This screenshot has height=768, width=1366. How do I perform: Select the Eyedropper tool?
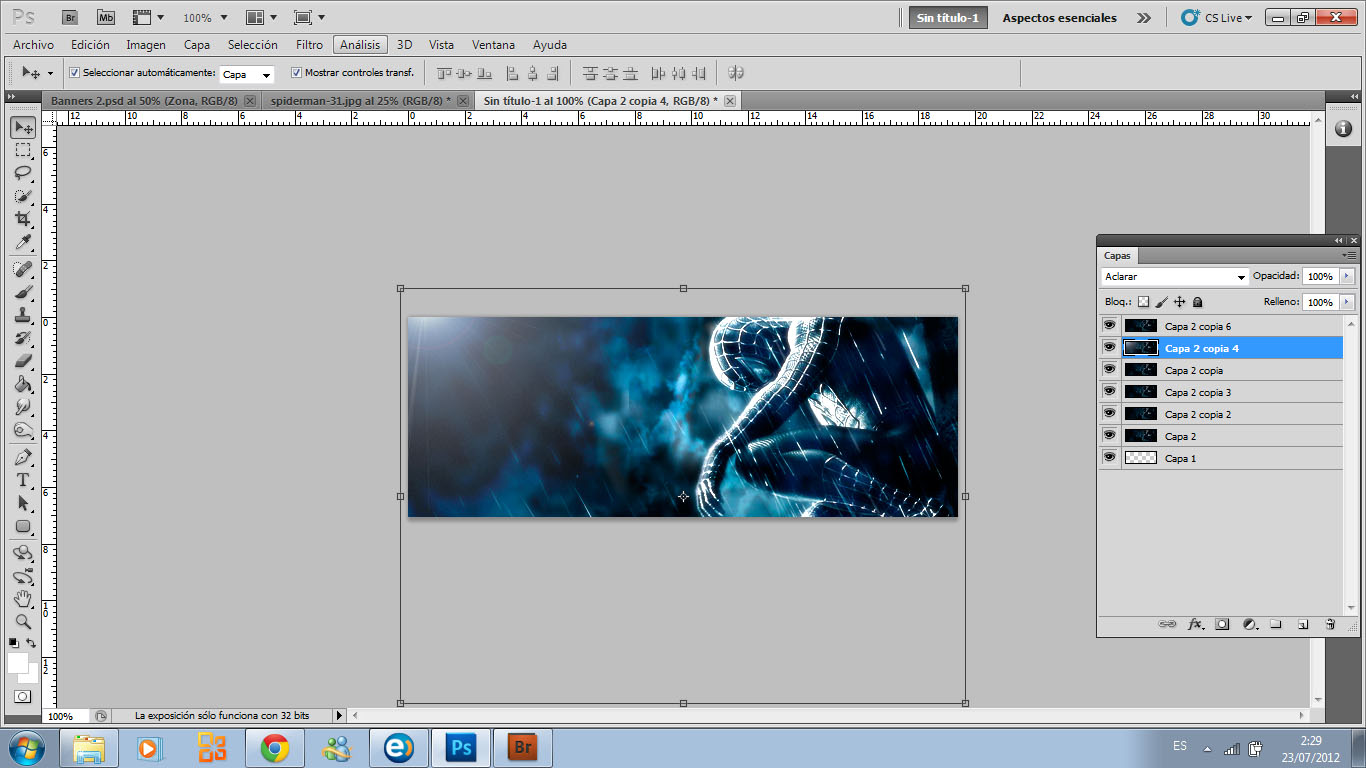tap(23, 242)
